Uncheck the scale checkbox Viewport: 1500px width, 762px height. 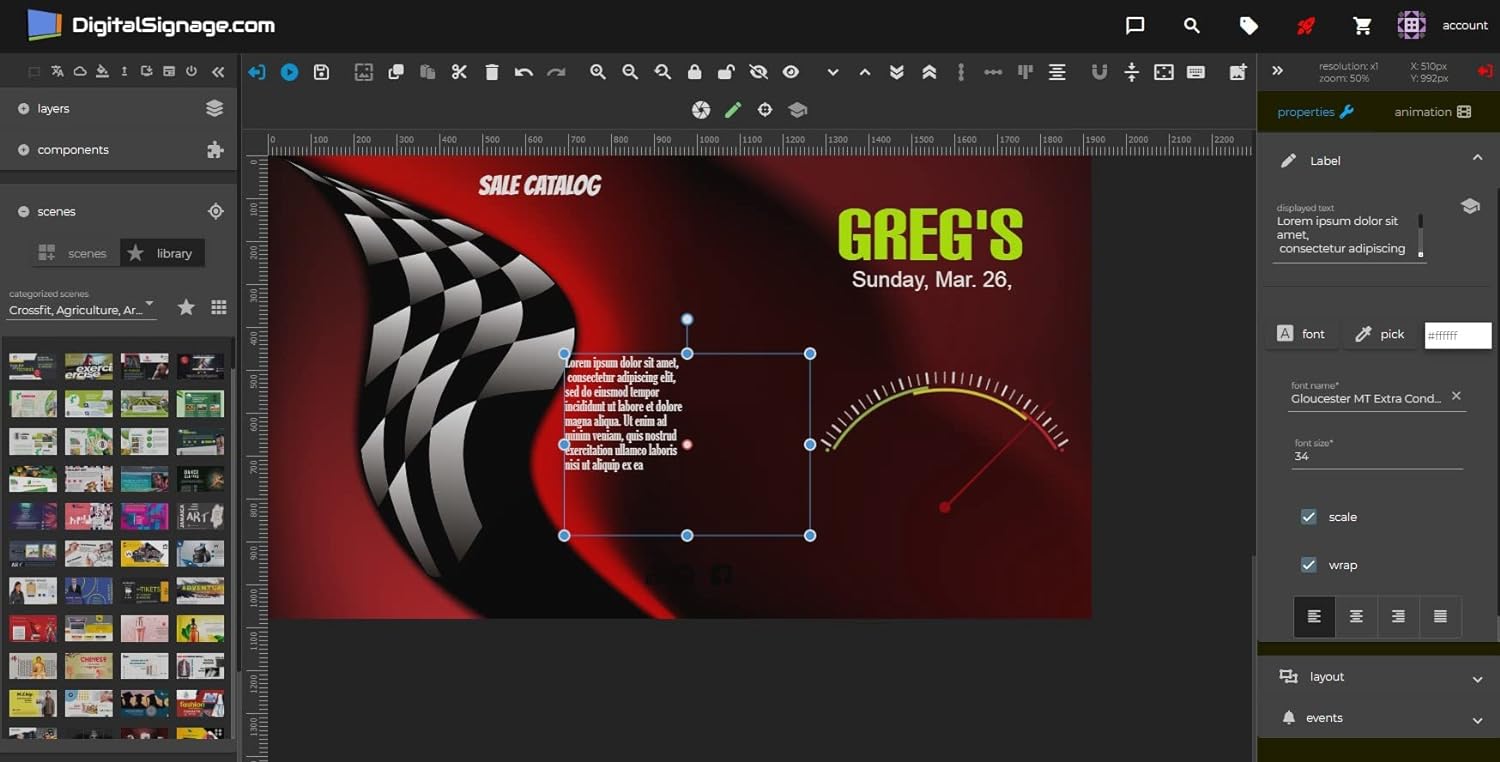tap(1308, 517)
